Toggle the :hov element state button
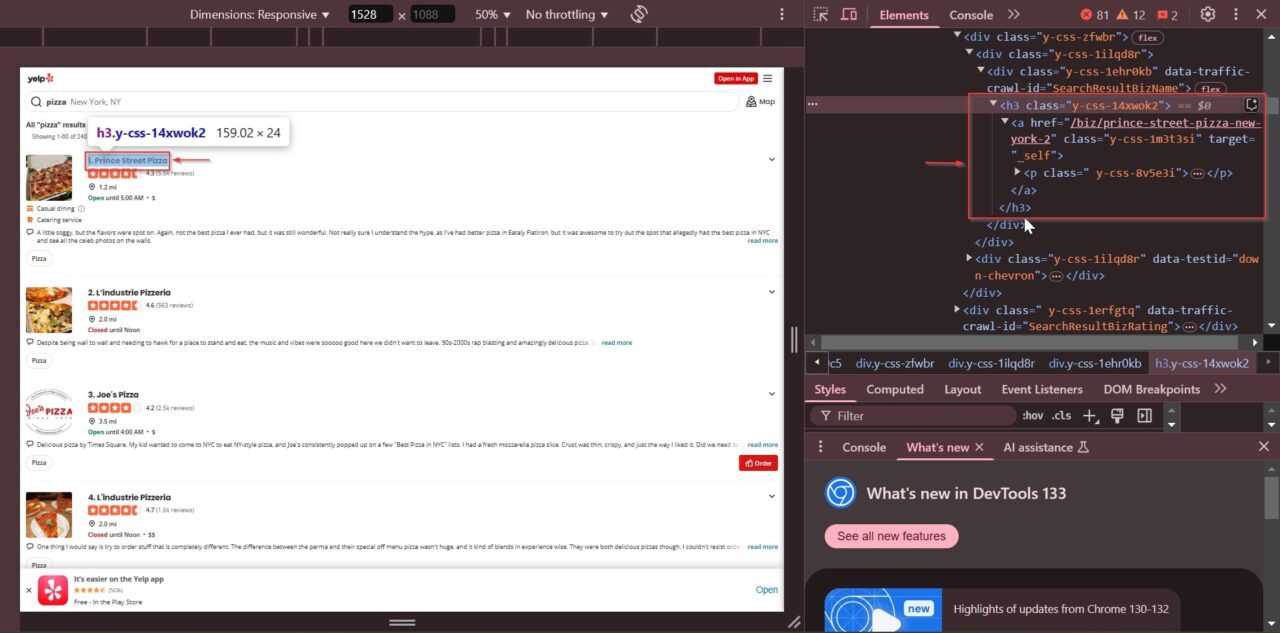Viewport: 1280px width, 633px height. (1033, 416)
